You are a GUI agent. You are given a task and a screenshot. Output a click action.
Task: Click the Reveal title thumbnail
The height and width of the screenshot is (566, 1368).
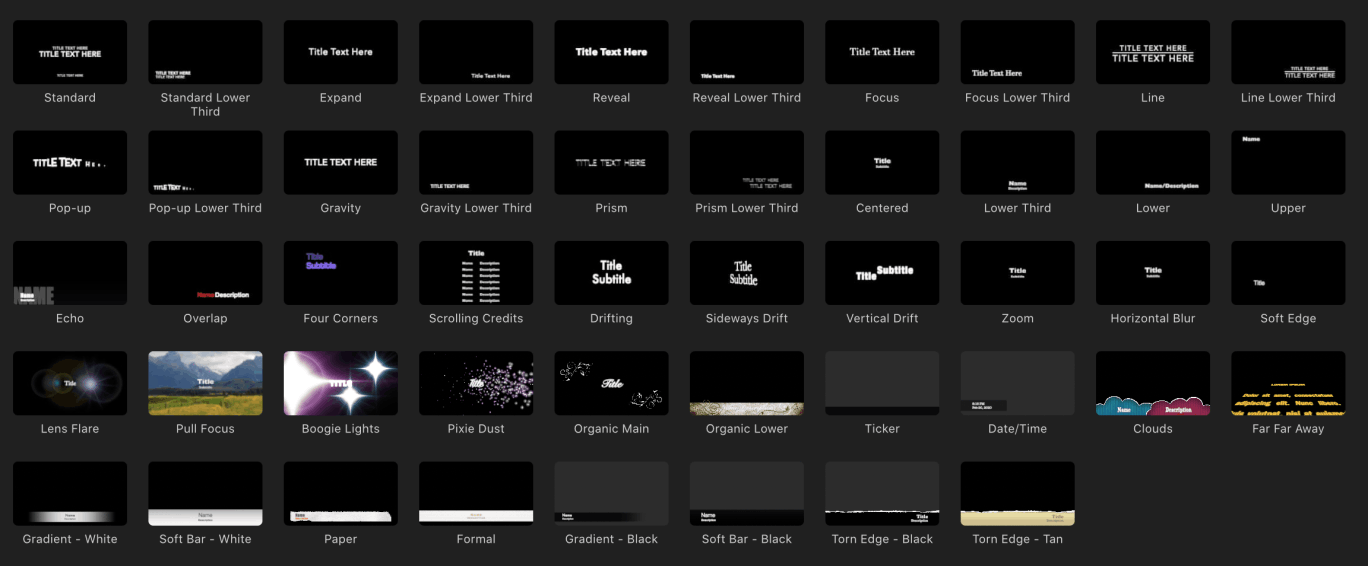tap(611, 52)
